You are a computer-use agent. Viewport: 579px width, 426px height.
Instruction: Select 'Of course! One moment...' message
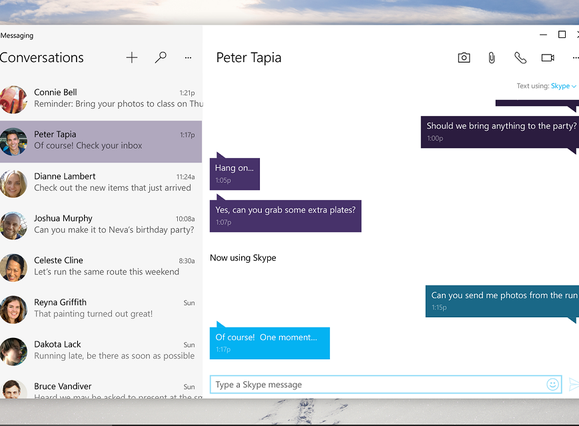[270, 343]
